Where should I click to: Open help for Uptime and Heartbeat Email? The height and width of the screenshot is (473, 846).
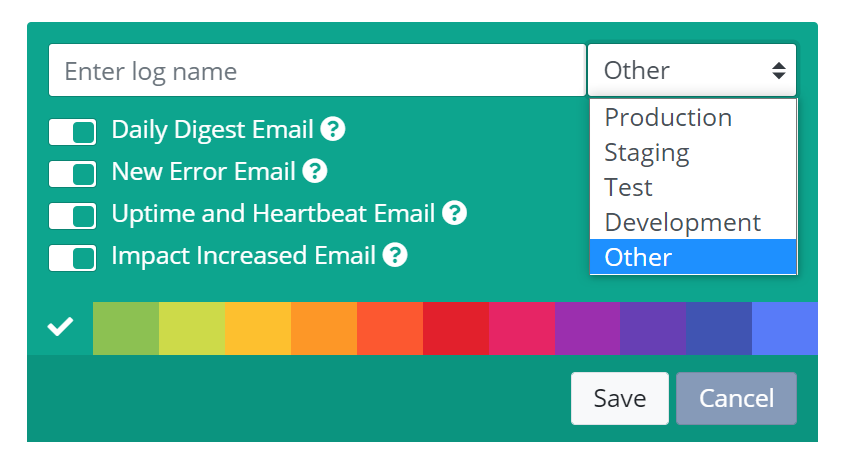454,213
